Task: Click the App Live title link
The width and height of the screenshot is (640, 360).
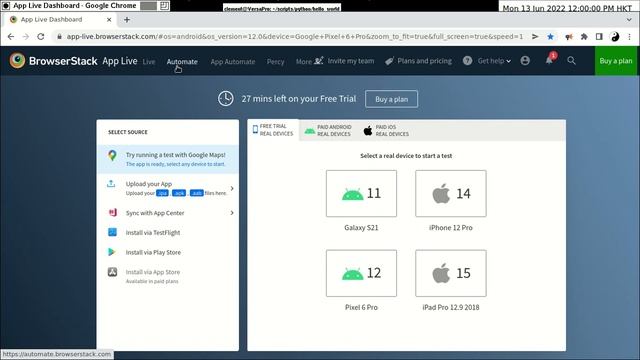Action: [120, 61]
